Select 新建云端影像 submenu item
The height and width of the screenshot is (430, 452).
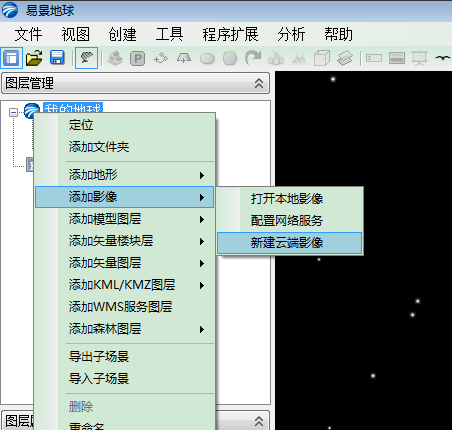[x=289, y=243]
